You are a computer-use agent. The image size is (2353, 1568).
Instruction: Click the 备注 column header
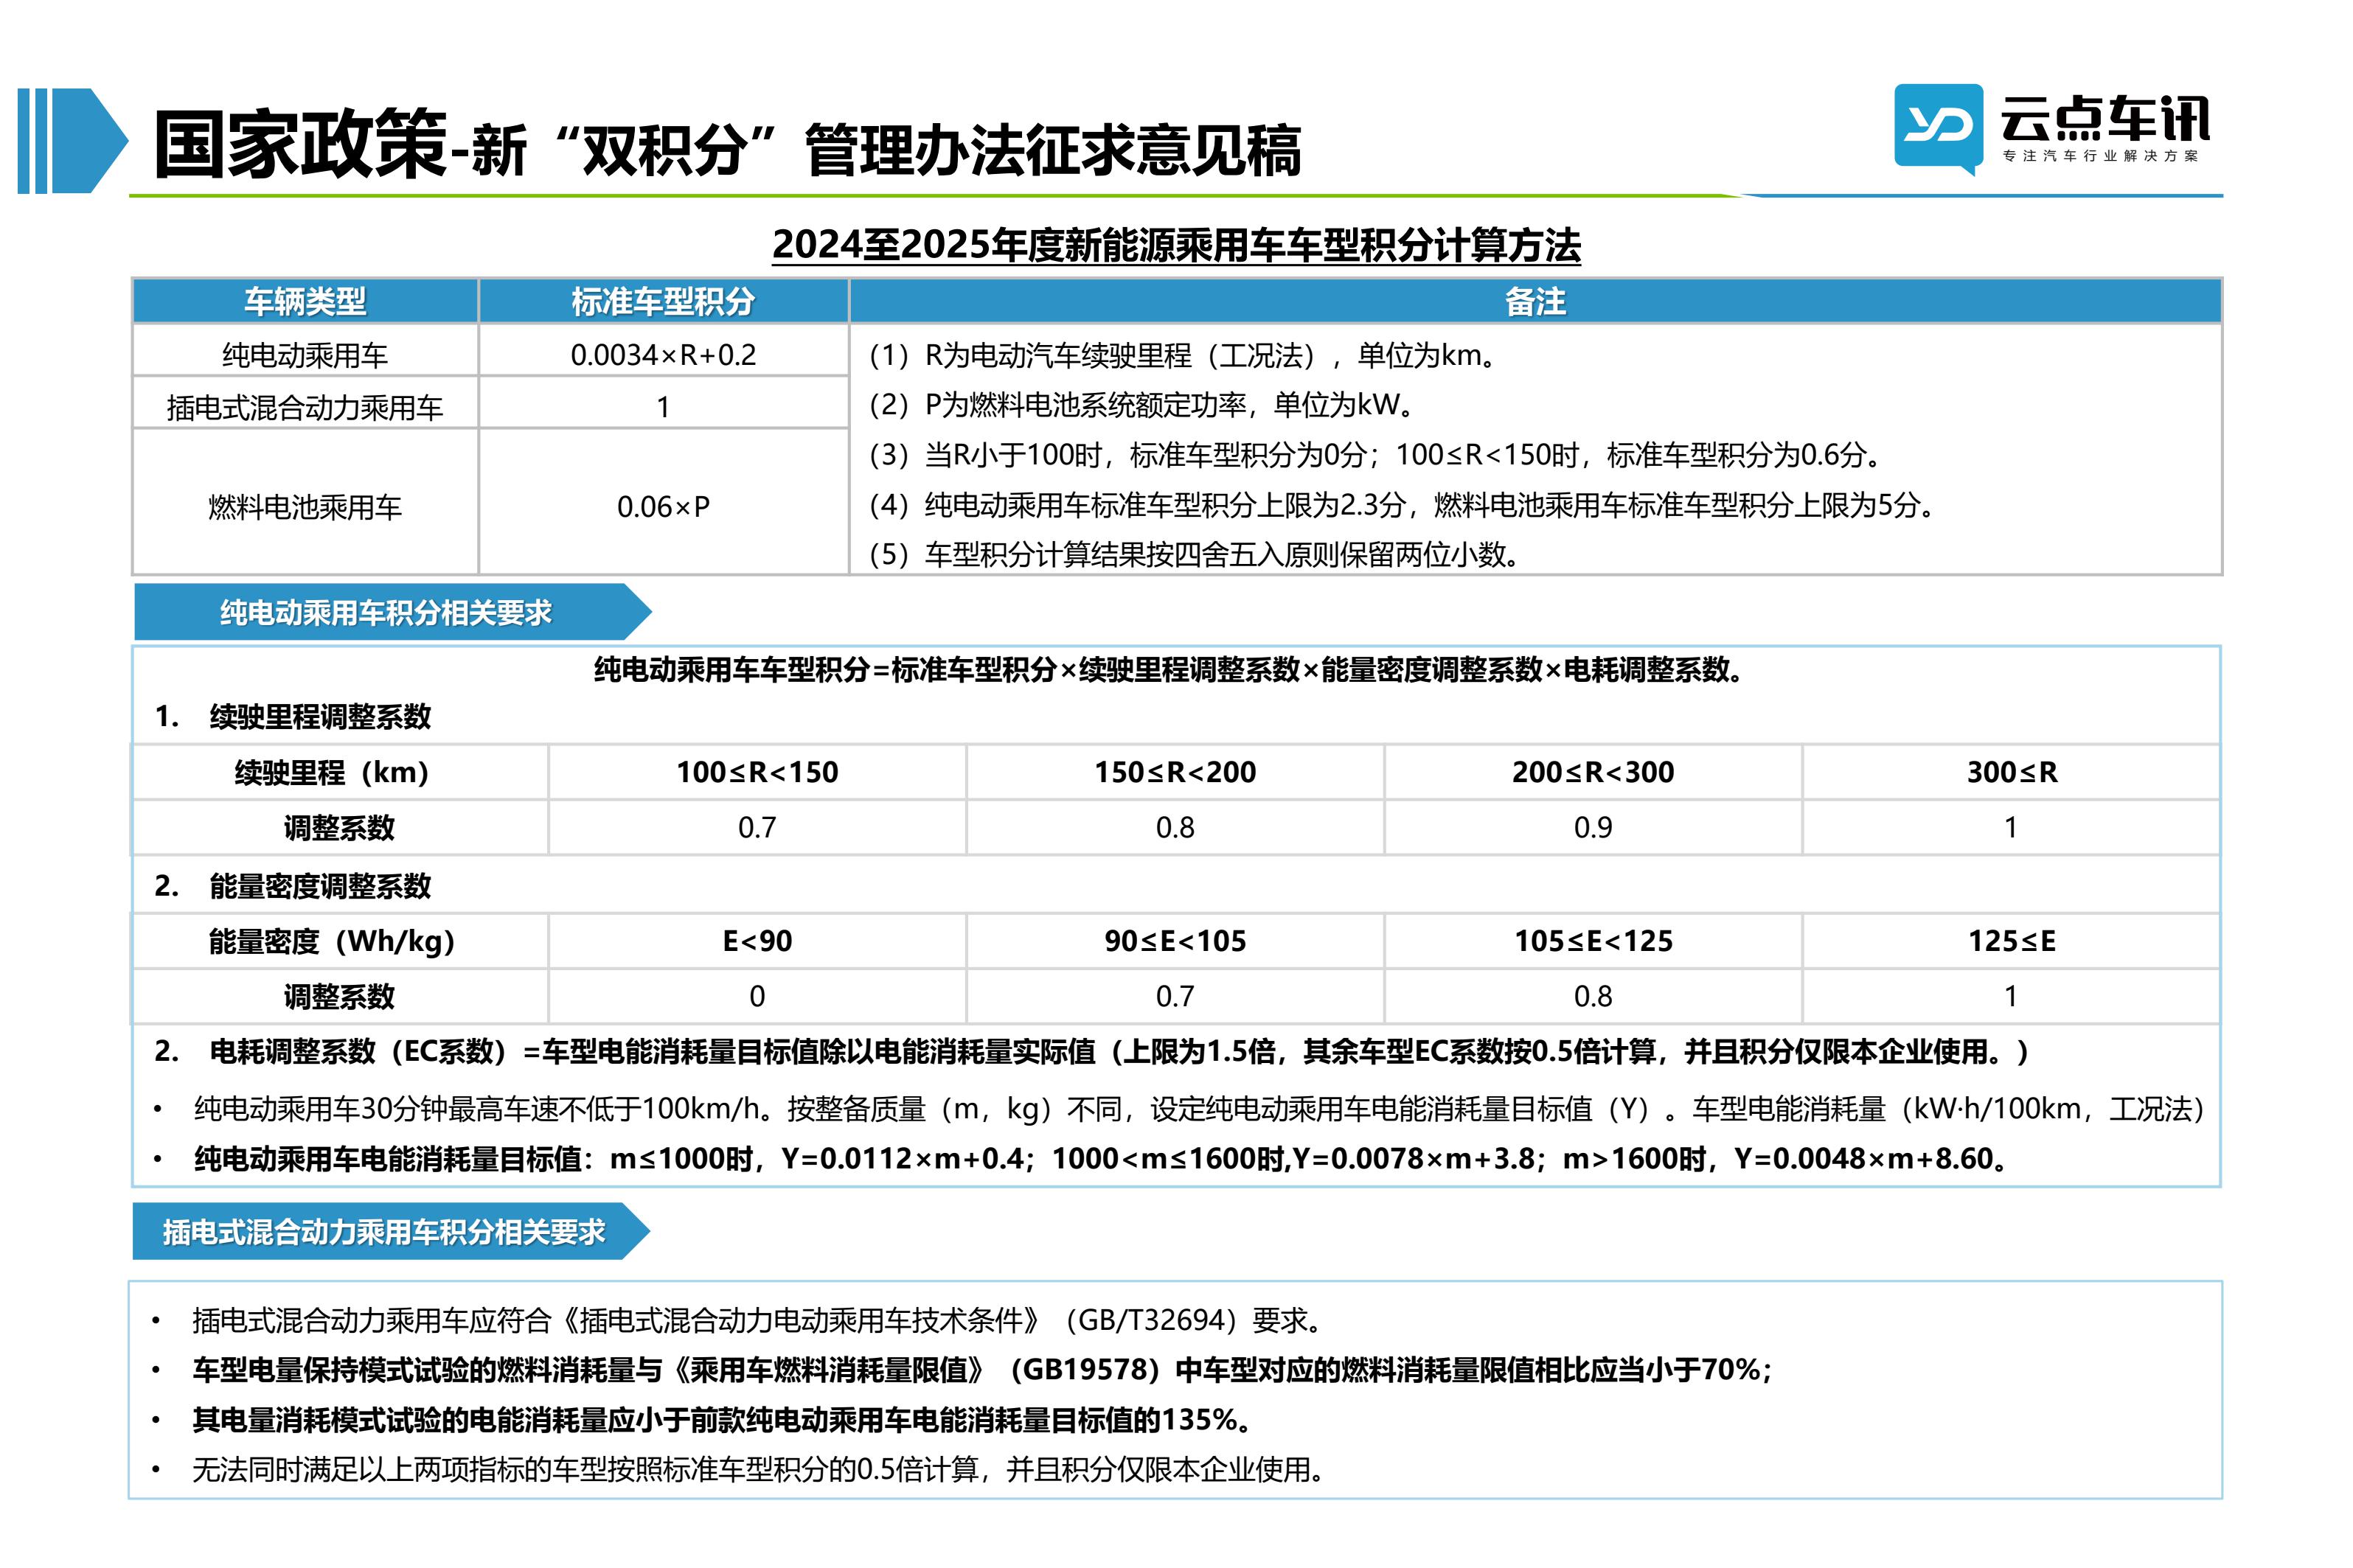(1535, 301)
